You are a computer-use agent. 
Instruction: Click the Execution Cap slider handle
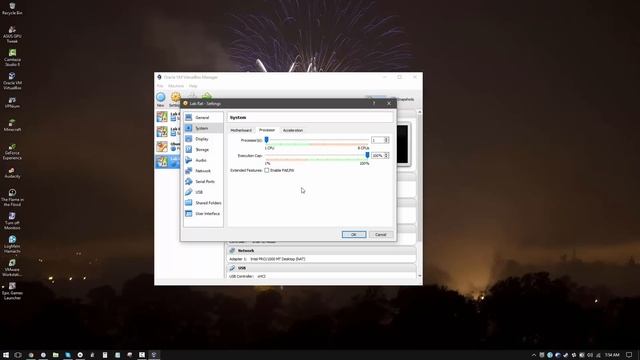(x=367, y=156)
